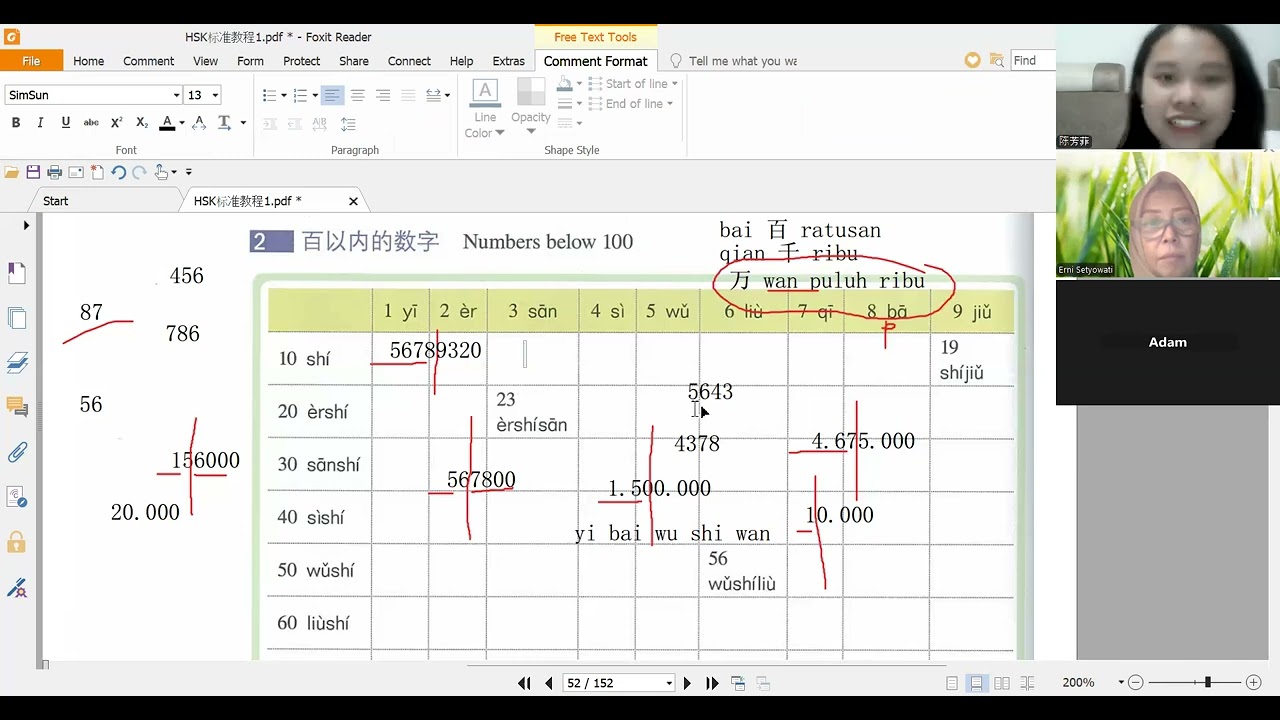The height and width of the screenshot is (720, 1280).
Task: Open the File menu
Action: tap(31, 61)
